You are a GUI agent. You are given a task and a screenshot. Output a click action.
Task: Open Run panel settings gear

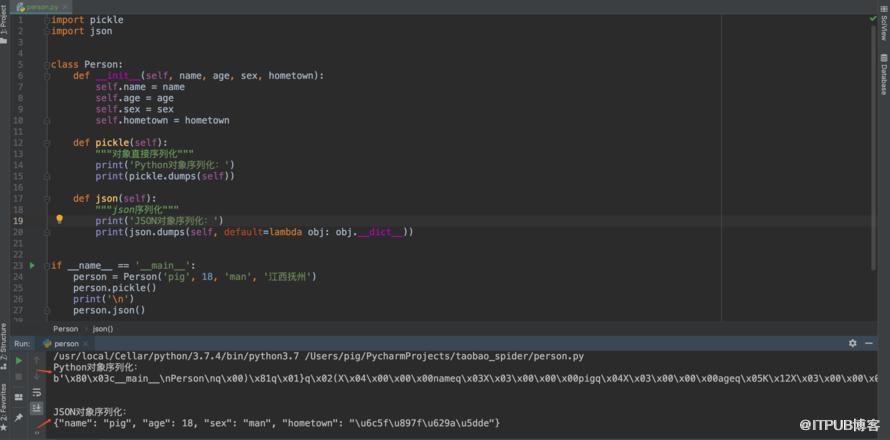click(x=853, y=343)
